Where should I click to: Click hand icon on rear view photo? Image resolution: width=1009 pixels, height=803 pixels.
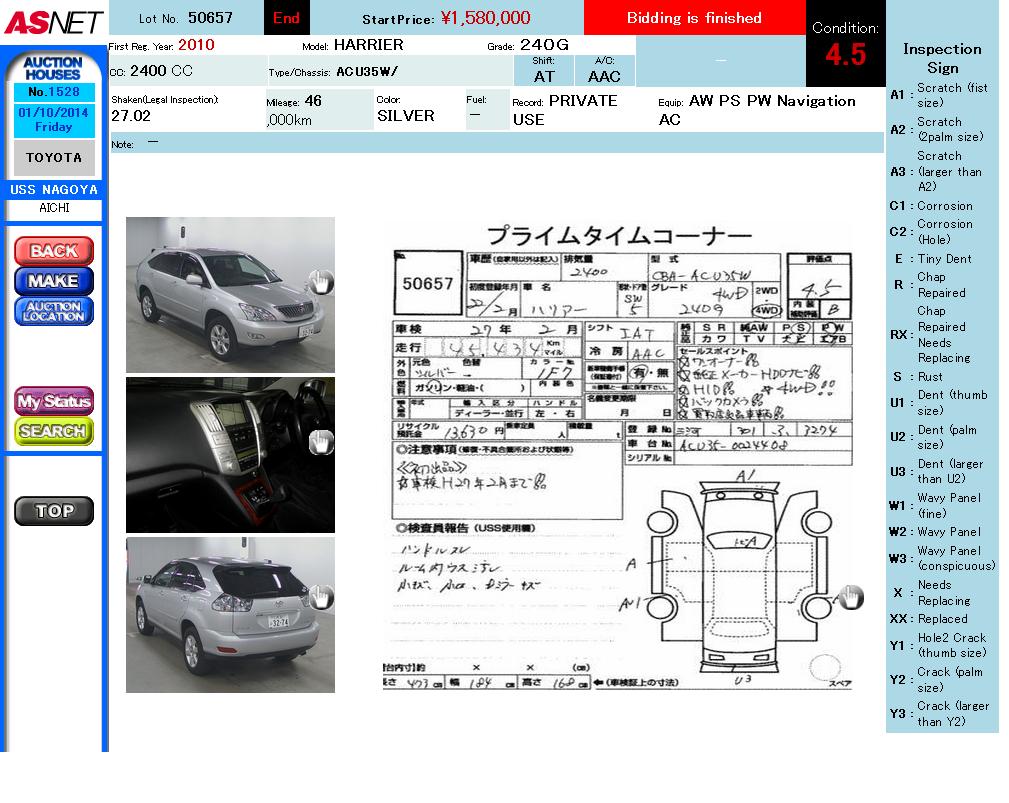(320, 598)
